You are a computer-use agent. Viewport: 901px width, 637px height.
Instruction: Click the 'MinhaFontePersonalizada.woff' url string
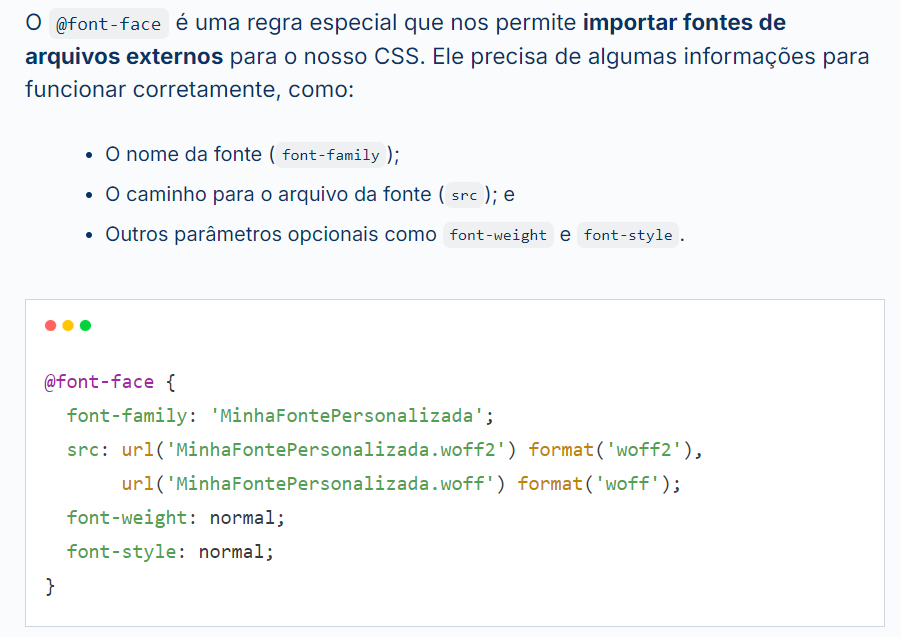(x=330, y=484)
